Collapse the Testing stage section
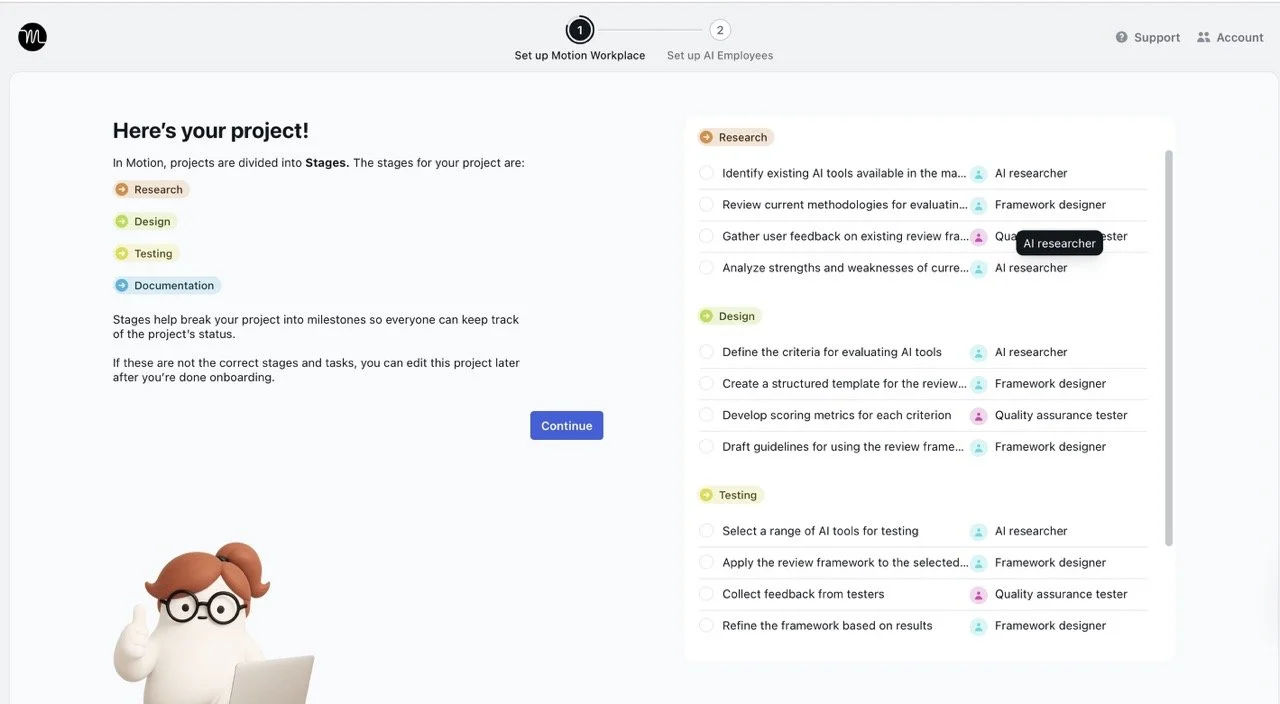 point(731,495)
